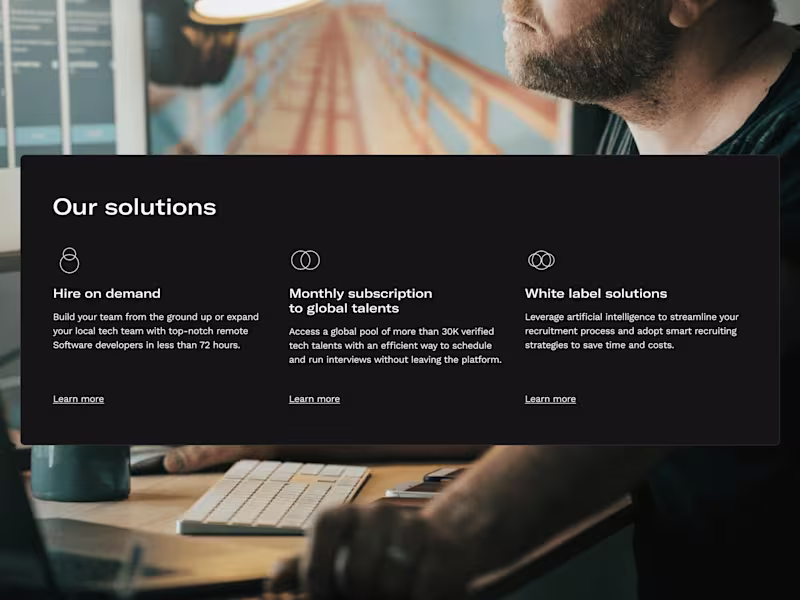The image size is (800, 600).
Task: Click the description text about 72 hours hiring
Action: [x=156, y=331]
